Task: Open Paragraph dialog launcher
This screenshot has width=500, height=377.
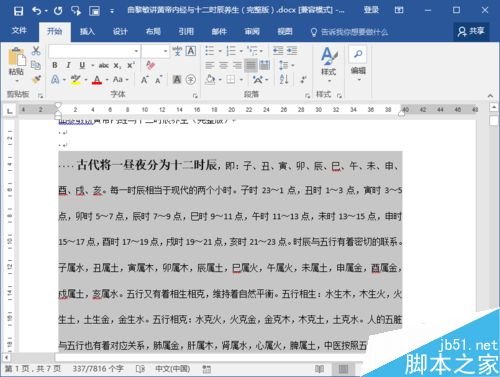Action: [x=307, y=96]
